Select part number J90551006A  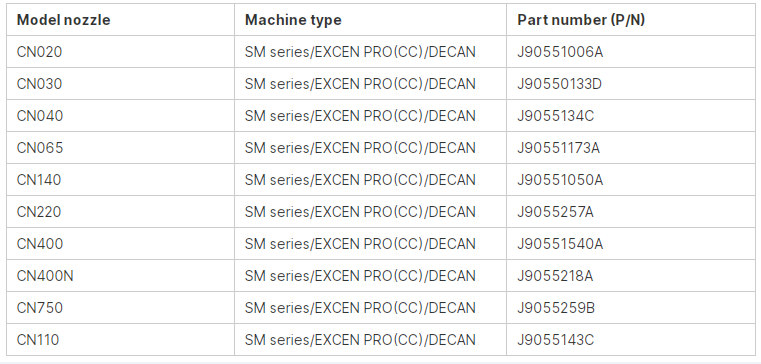click(x=560, y=52)
